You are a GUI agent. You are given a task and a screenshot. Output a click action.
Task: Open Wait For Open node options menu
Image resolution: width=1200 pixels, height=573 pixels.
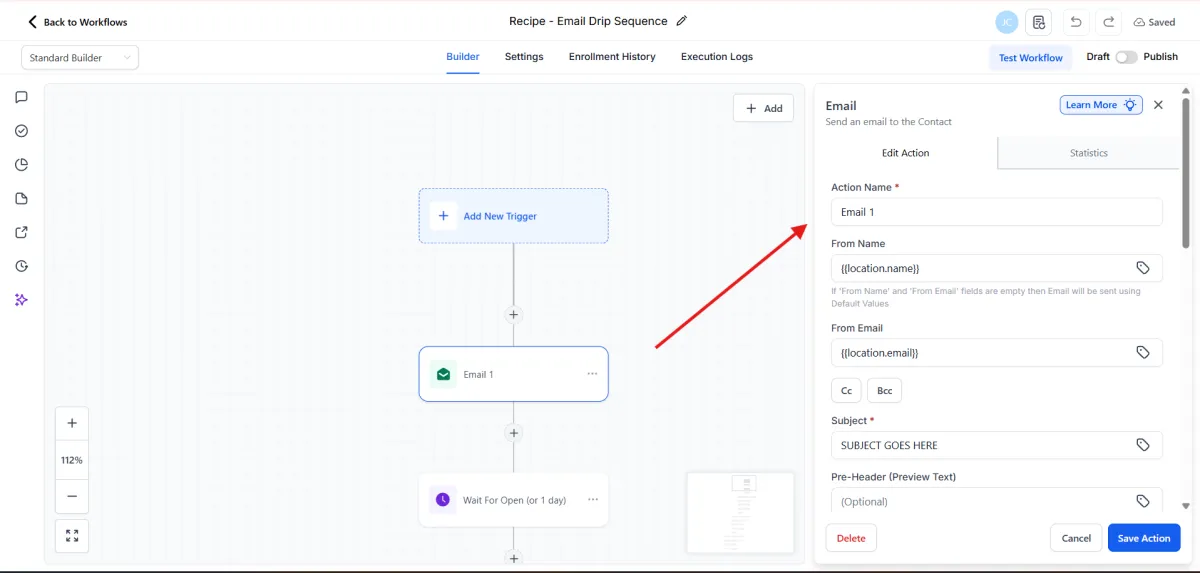pyautogui.click(x=593, y=500)
